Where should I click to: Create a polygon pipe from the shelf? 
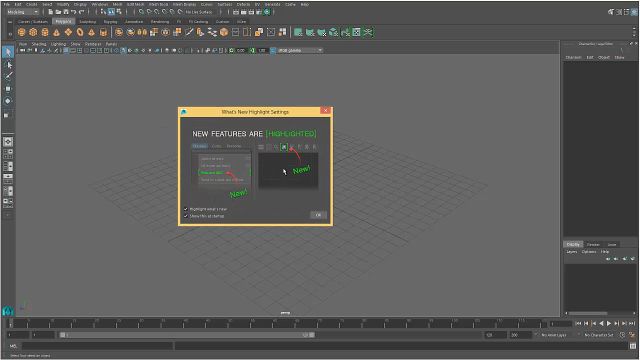103,32
